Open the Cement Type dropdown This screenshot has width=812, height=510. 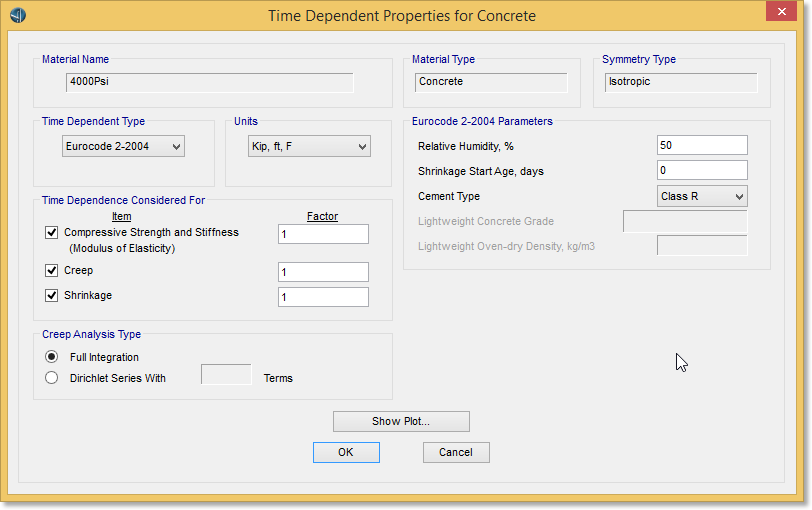pyautogui.click(x=702, y=196)
